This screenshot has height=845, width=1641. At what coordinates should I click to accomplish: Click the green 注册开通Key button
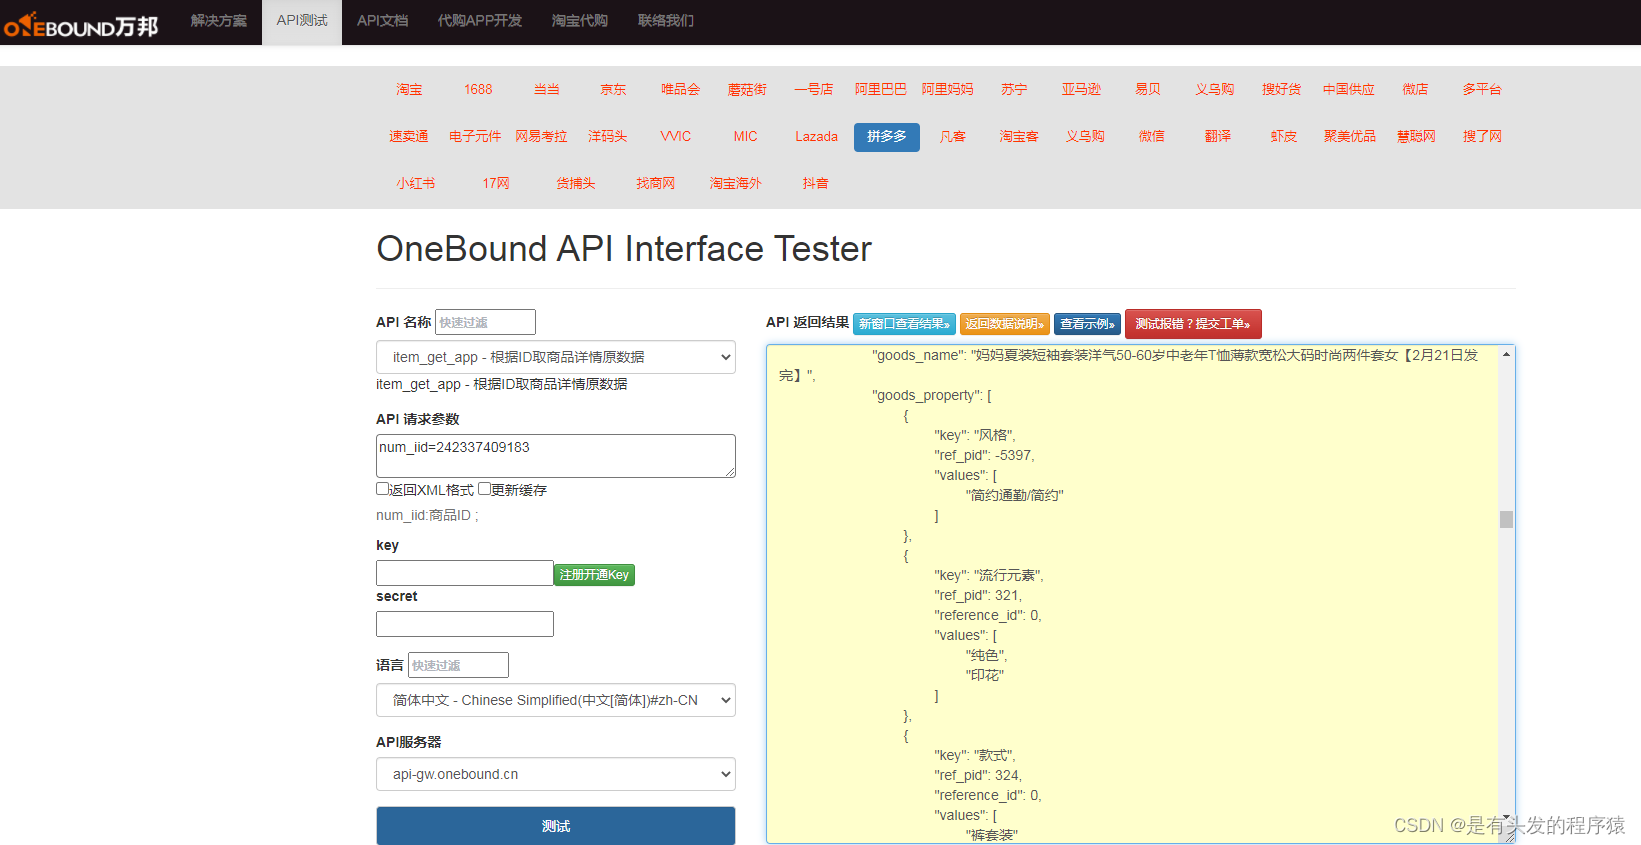pyautogui.click(x=594, y=575)
